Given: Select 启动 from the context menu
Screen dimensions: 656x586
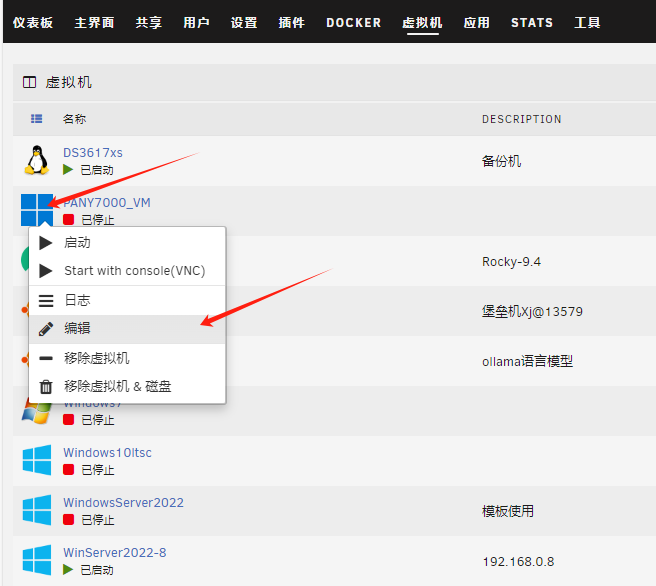Looking at the screenshot, I should pos(77,243).
